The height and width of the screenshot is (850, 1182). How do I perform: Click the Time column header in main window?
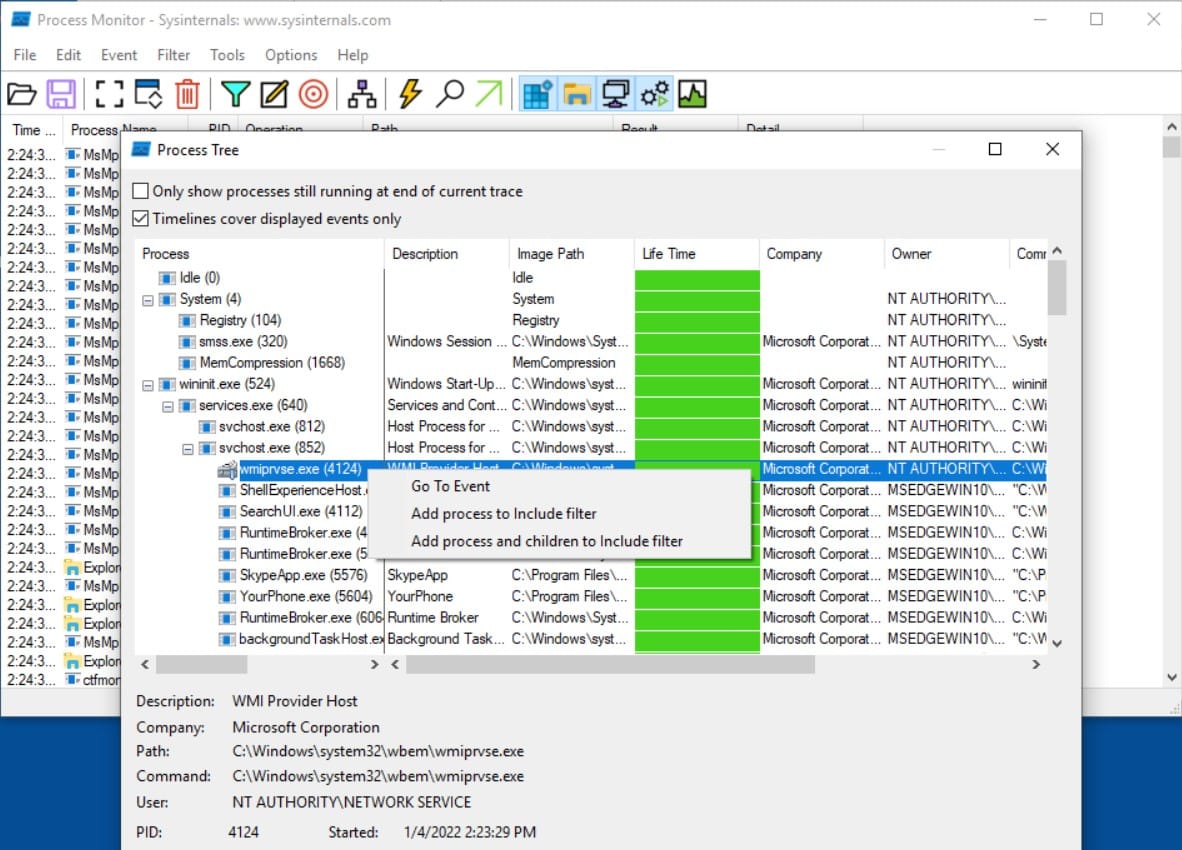33,130
